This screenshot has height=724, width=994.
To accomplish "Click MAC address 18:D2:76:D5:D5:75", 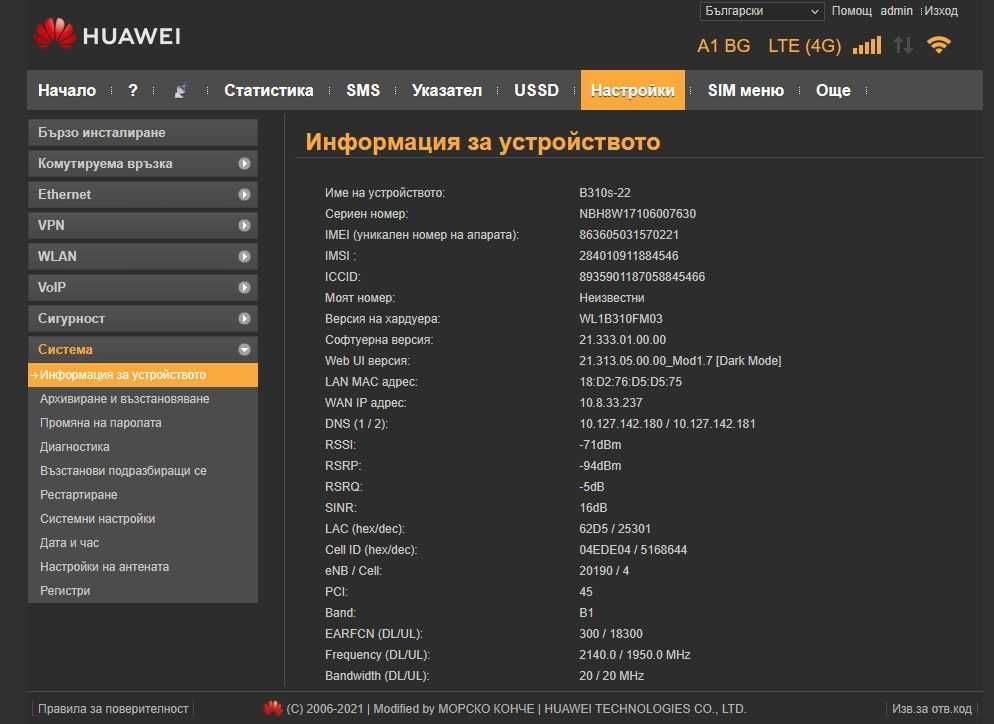I will [631, 382].
